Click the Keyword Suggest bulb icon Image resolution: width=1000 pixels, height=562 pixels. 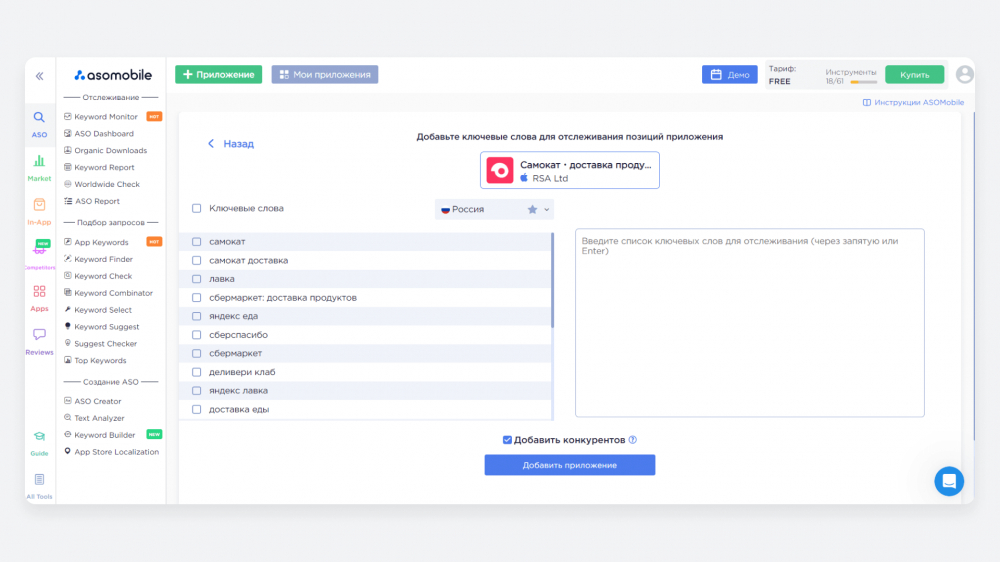click(68, 326)
